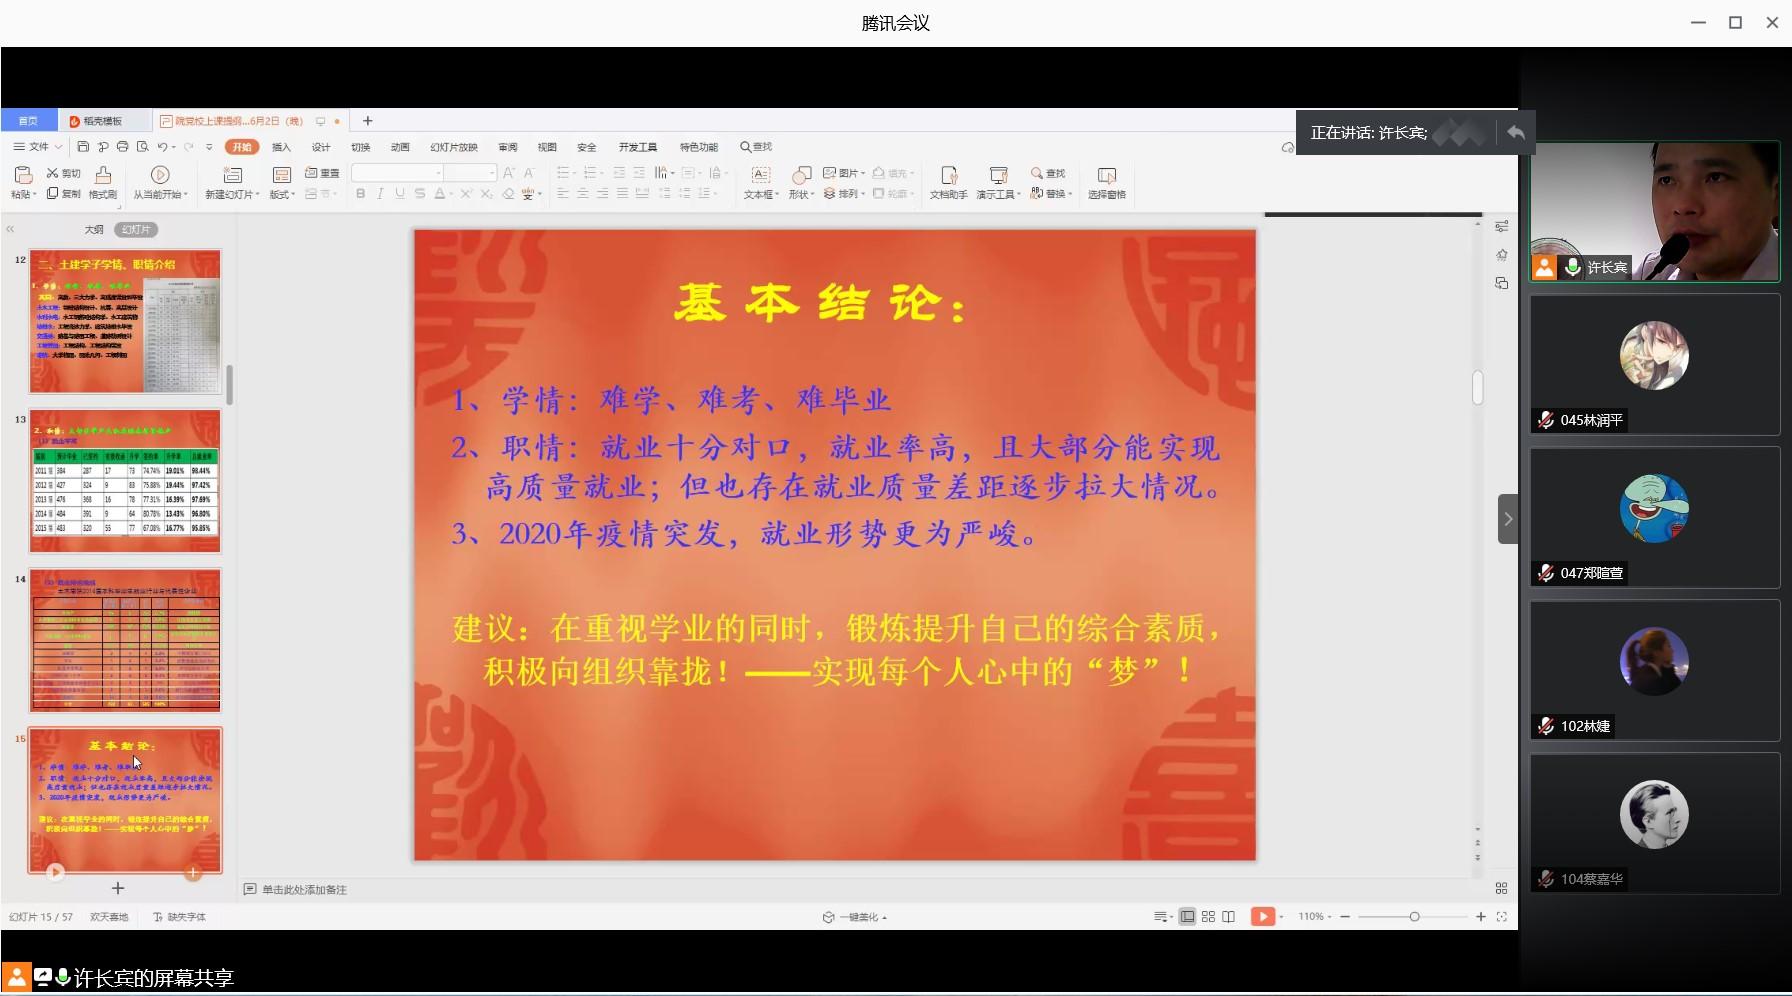Expand the 文件 file menu dropdown
1792x996 pixels.
click(39, 147)
